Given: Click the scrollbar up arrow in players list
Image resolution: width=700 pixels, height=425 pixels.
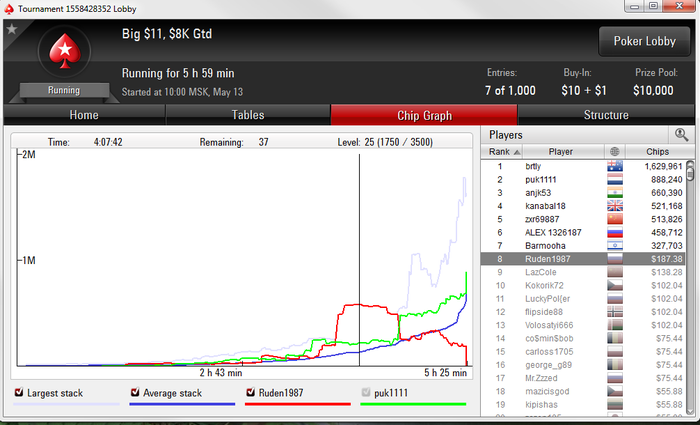Looking at the screenshot, I should click(690, 163).
